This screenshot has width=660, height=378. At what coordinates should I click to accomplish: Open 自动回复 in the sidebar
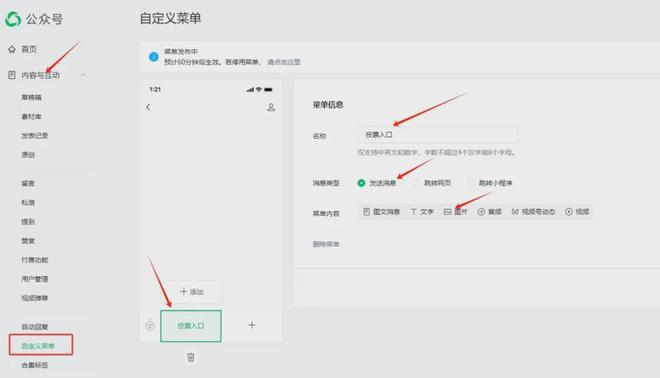click(x=35, y=327)
